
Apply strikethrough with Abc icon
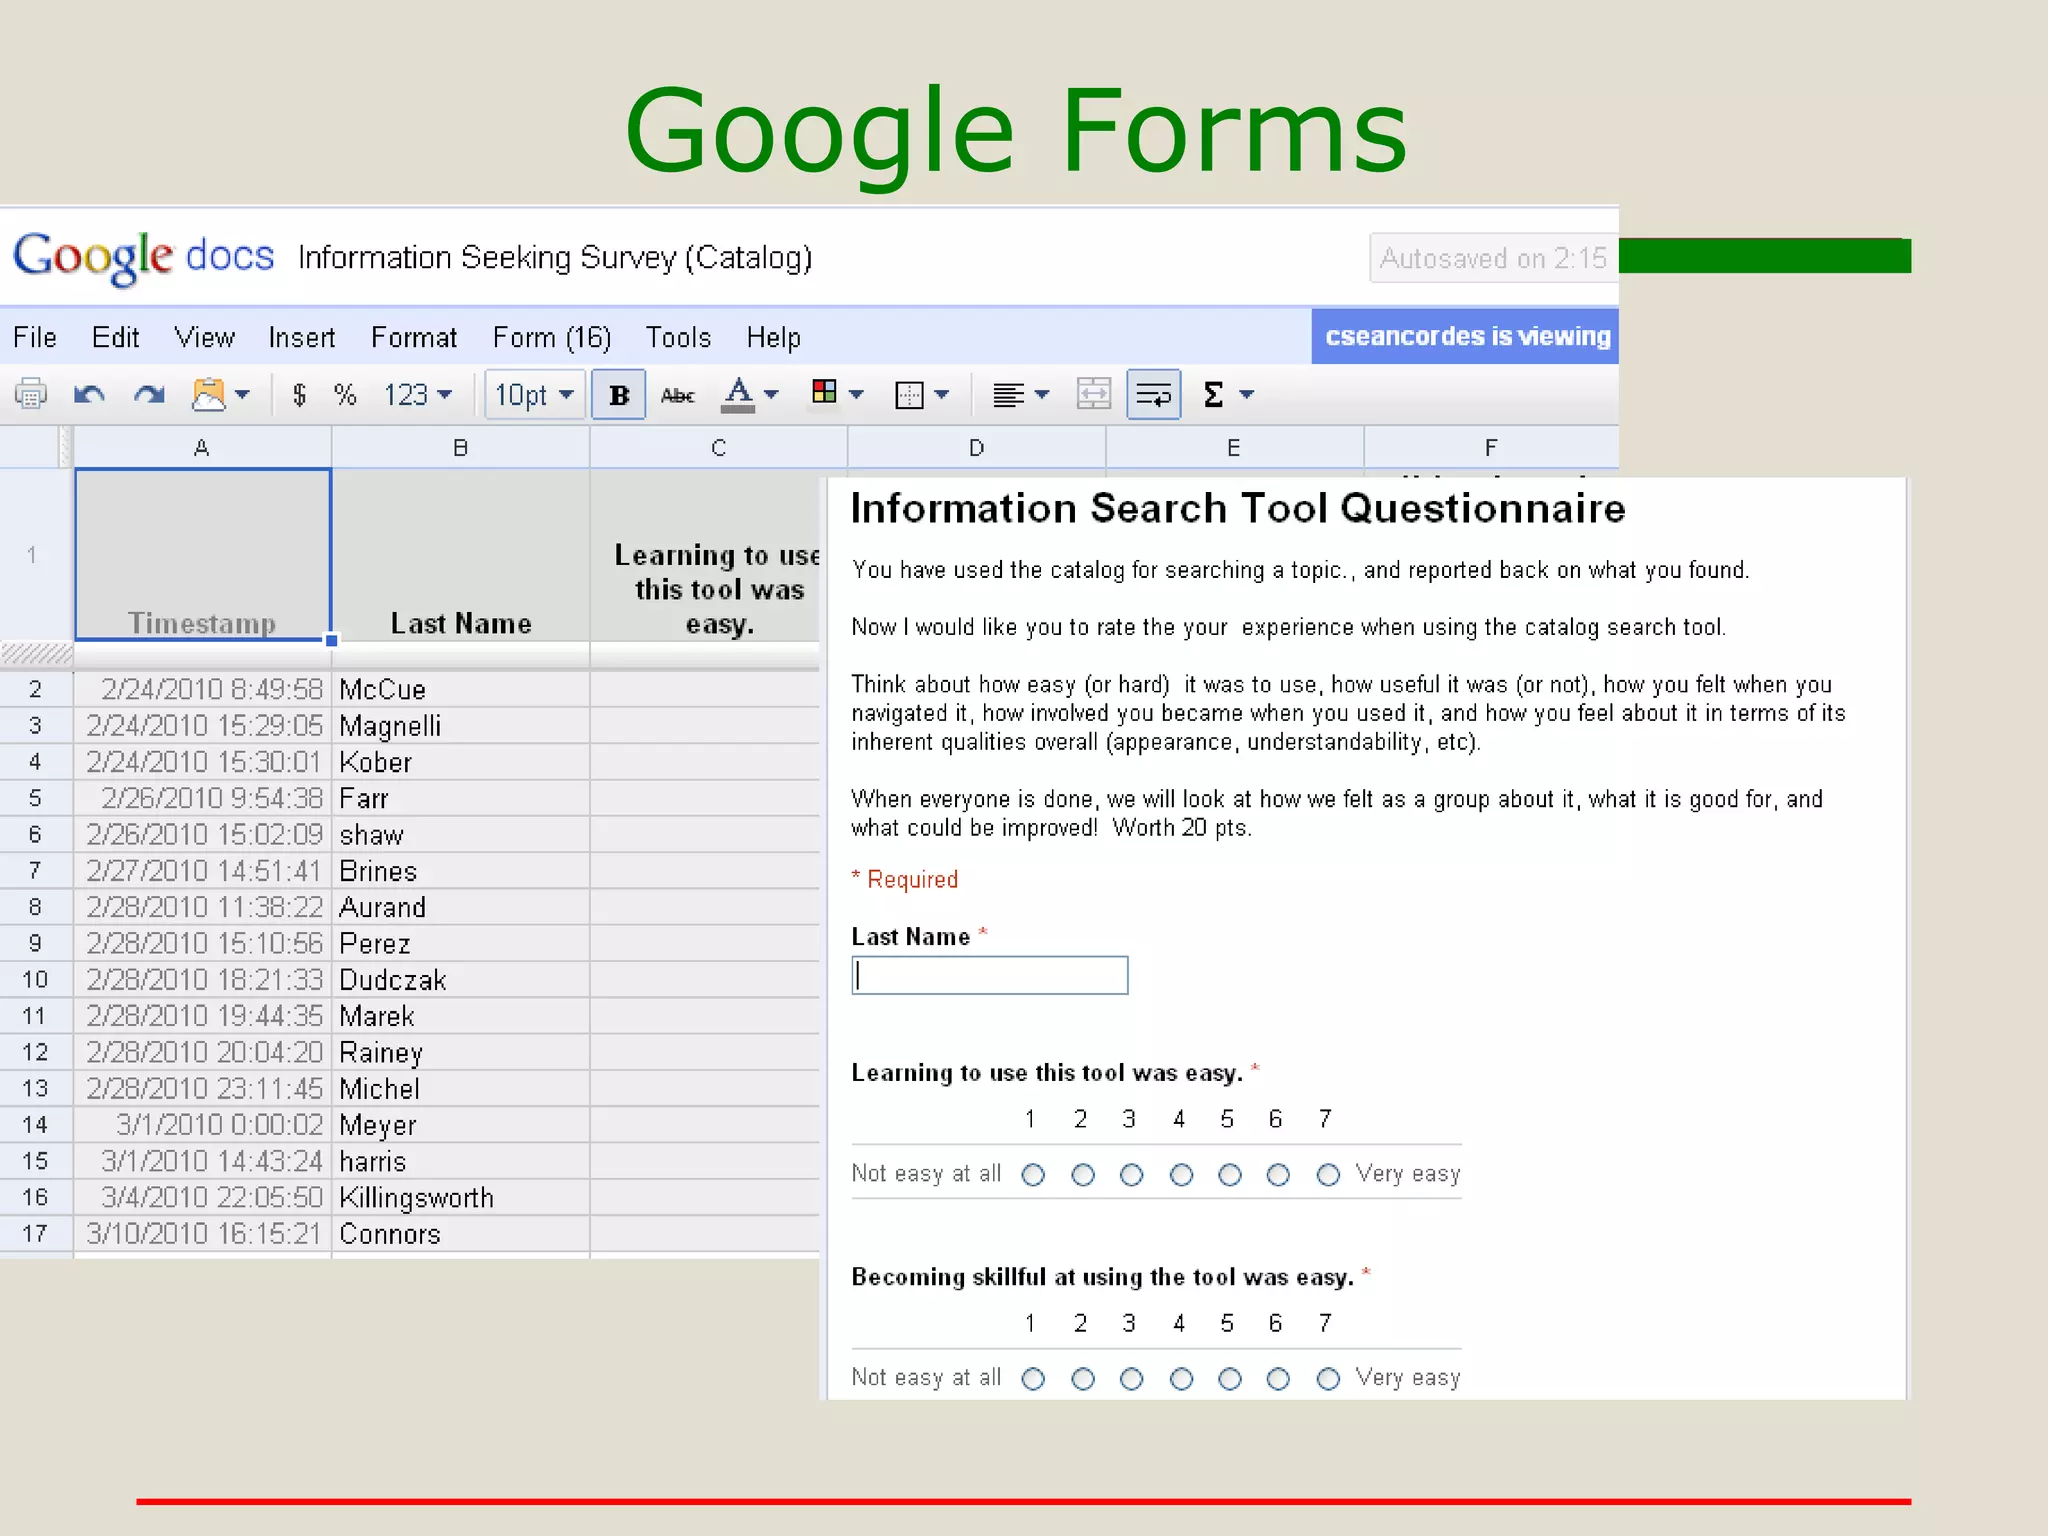677,396
